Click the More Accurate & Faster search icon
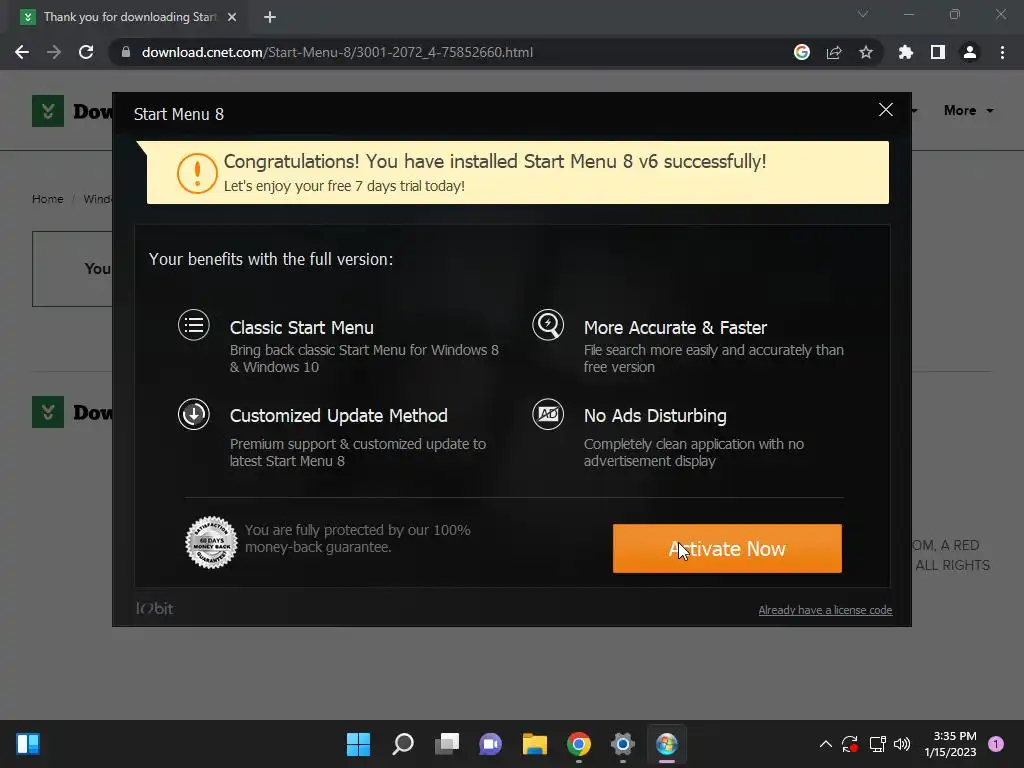The width and height of the screenshot is (1024, 768). [x=548, y=325]
